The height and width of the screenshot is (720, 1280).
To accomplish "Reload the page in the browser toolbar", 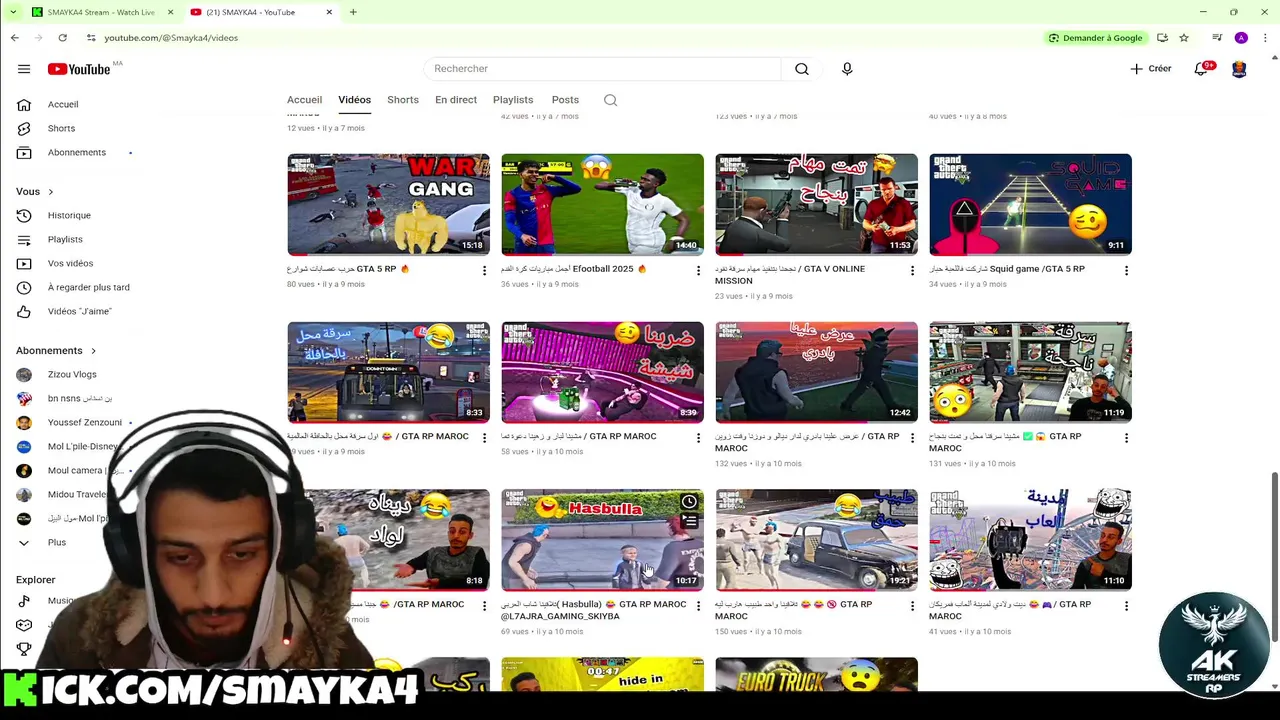I will [x=62, y=38].
